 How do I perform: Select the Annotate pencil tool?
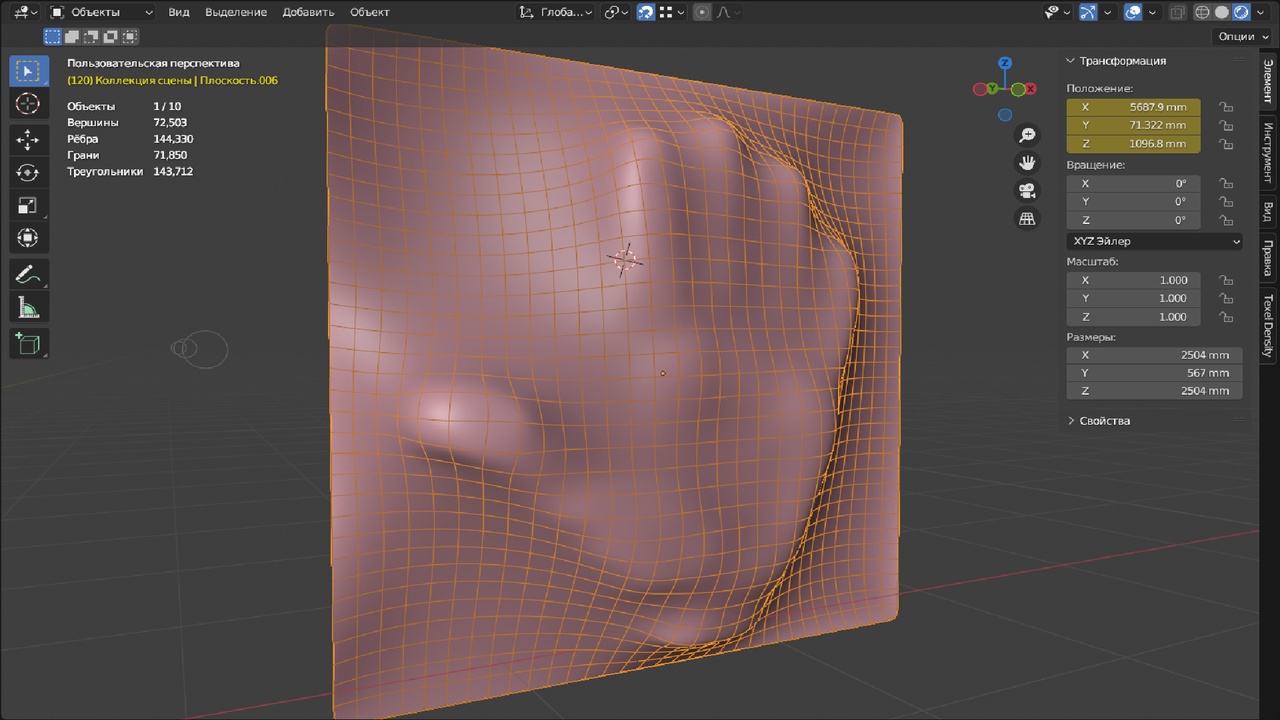click(28, 275)
